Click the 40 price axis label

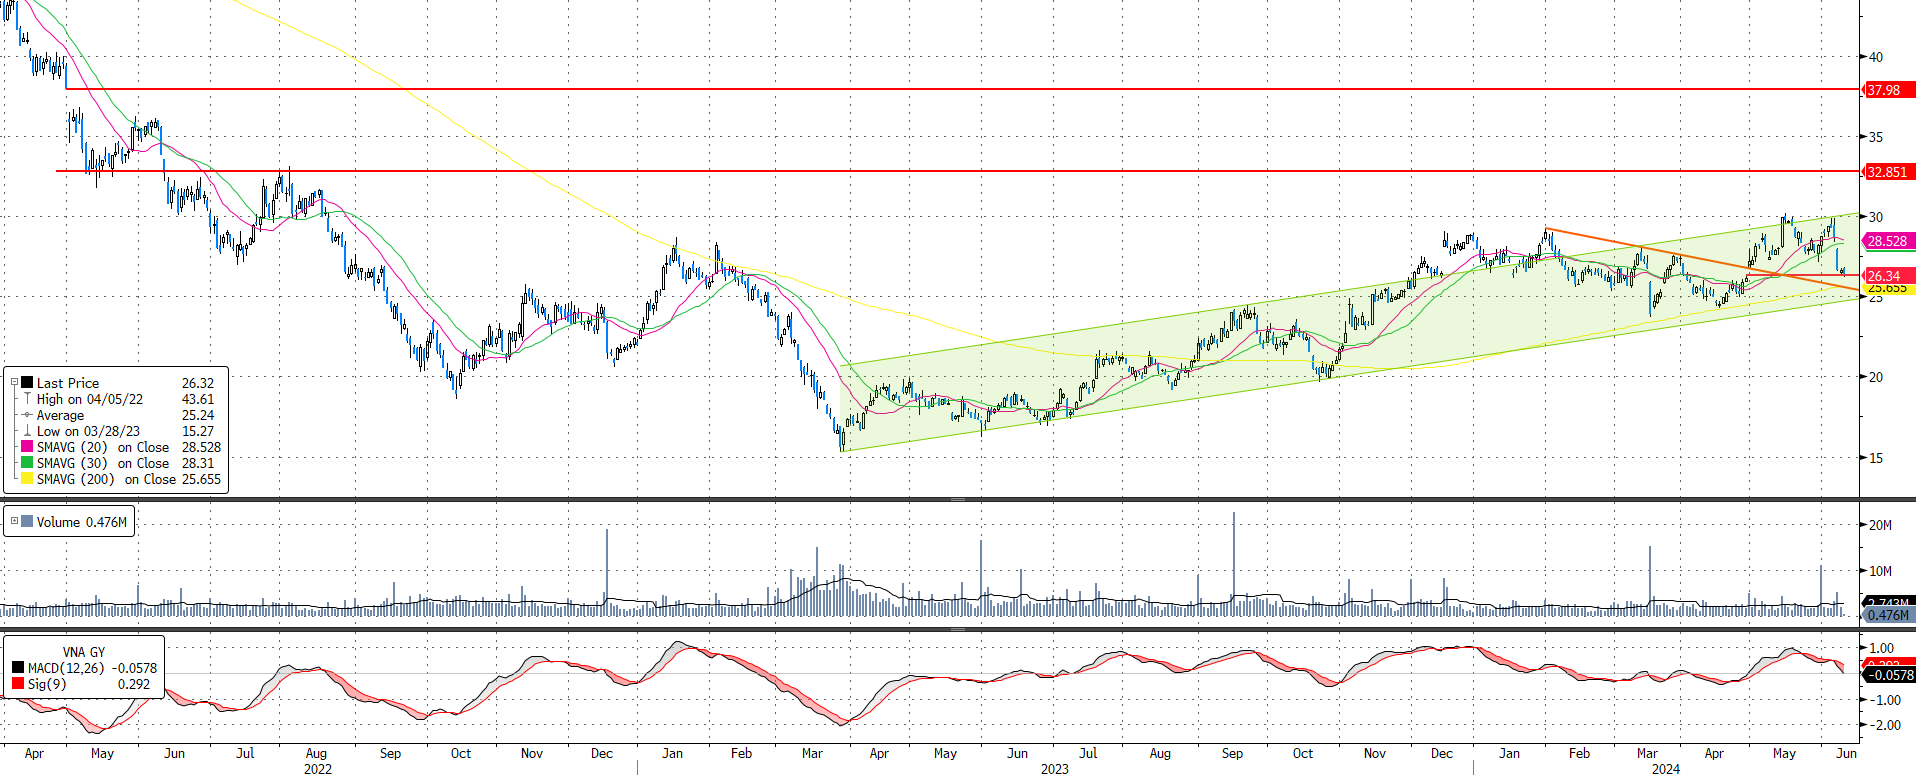(x=1876, y=57)
